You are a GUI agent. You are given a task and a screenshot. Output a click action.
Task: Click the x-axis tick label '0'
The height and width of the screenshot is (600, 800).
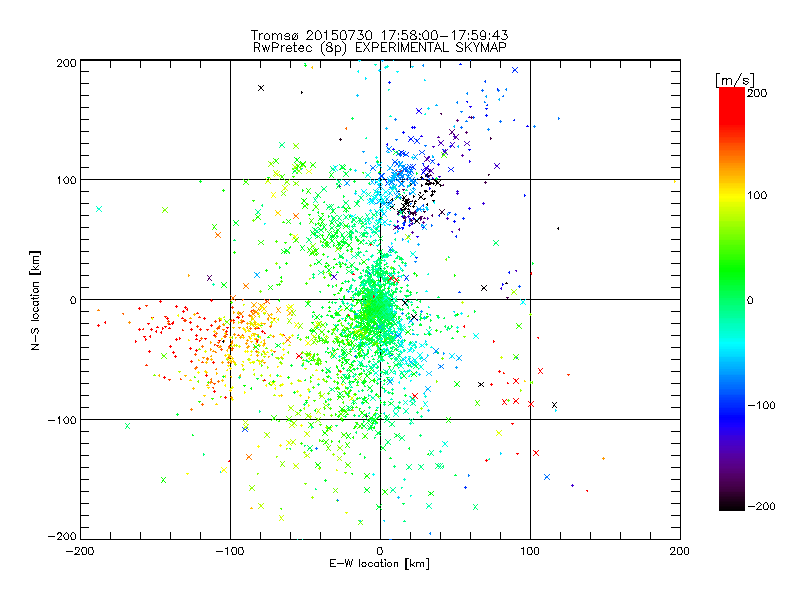coord(380,551)
